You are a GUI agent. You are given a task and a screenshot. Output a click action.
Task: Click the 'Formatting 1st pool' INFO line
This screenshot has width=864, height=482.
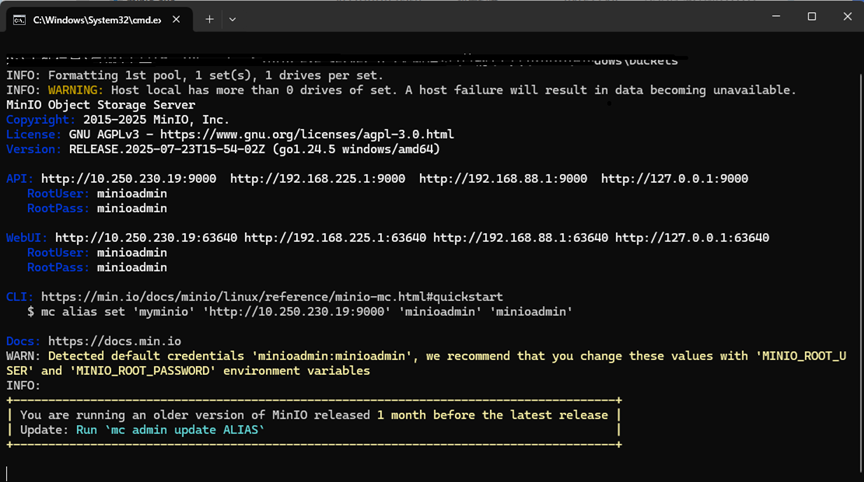pos(195,75)
